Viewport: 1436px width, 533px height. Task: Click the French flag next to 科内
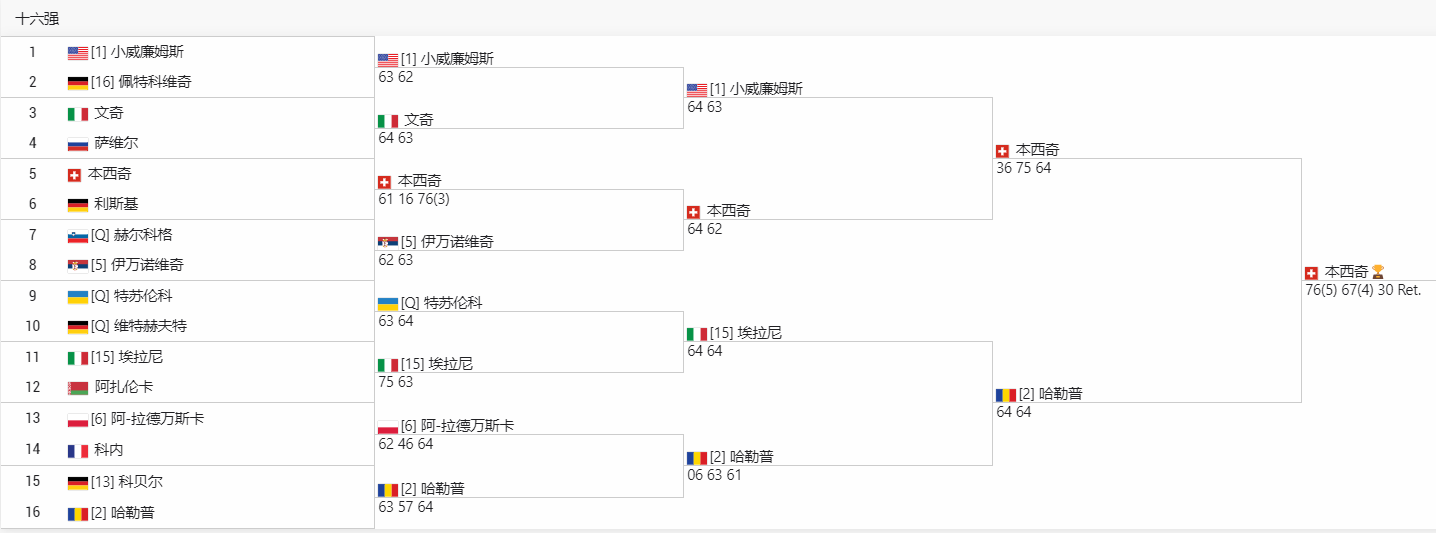(78, 450)
